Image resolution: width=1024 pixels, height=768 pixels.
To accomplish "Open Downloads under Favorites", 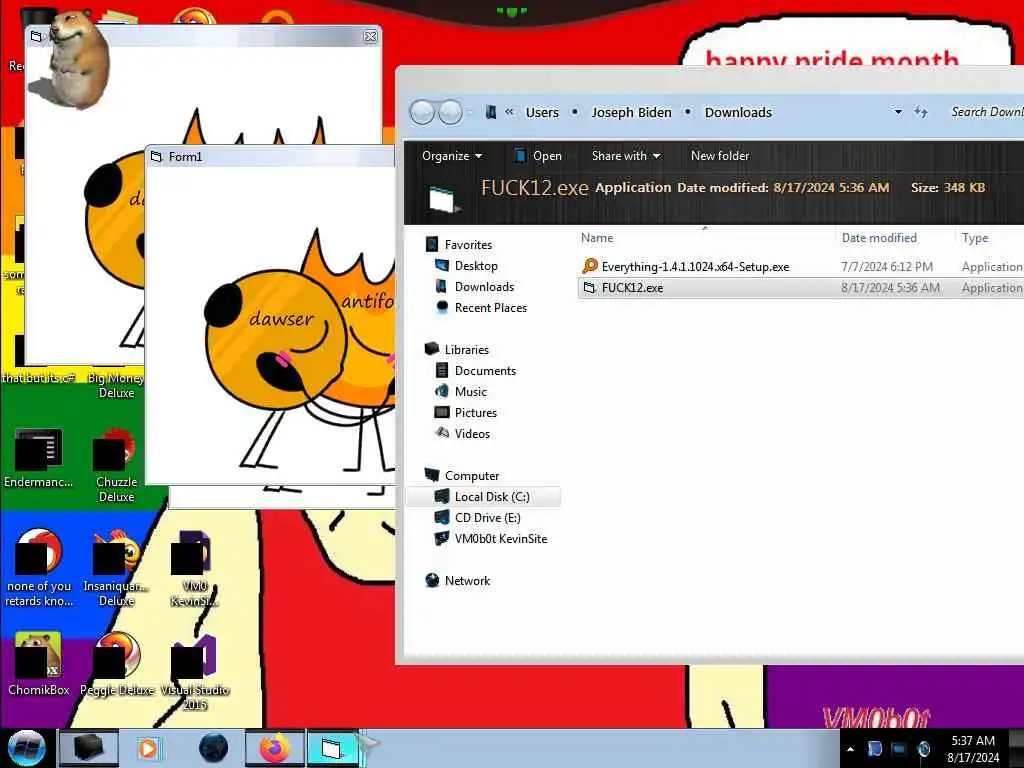I will tap(484, 287).
